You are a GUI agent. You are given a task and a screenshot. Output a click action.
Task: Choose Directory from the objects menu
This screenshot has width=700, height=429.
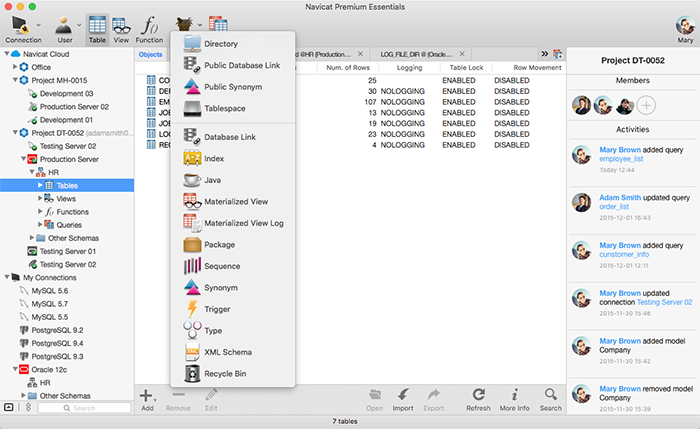coord(233,44)
